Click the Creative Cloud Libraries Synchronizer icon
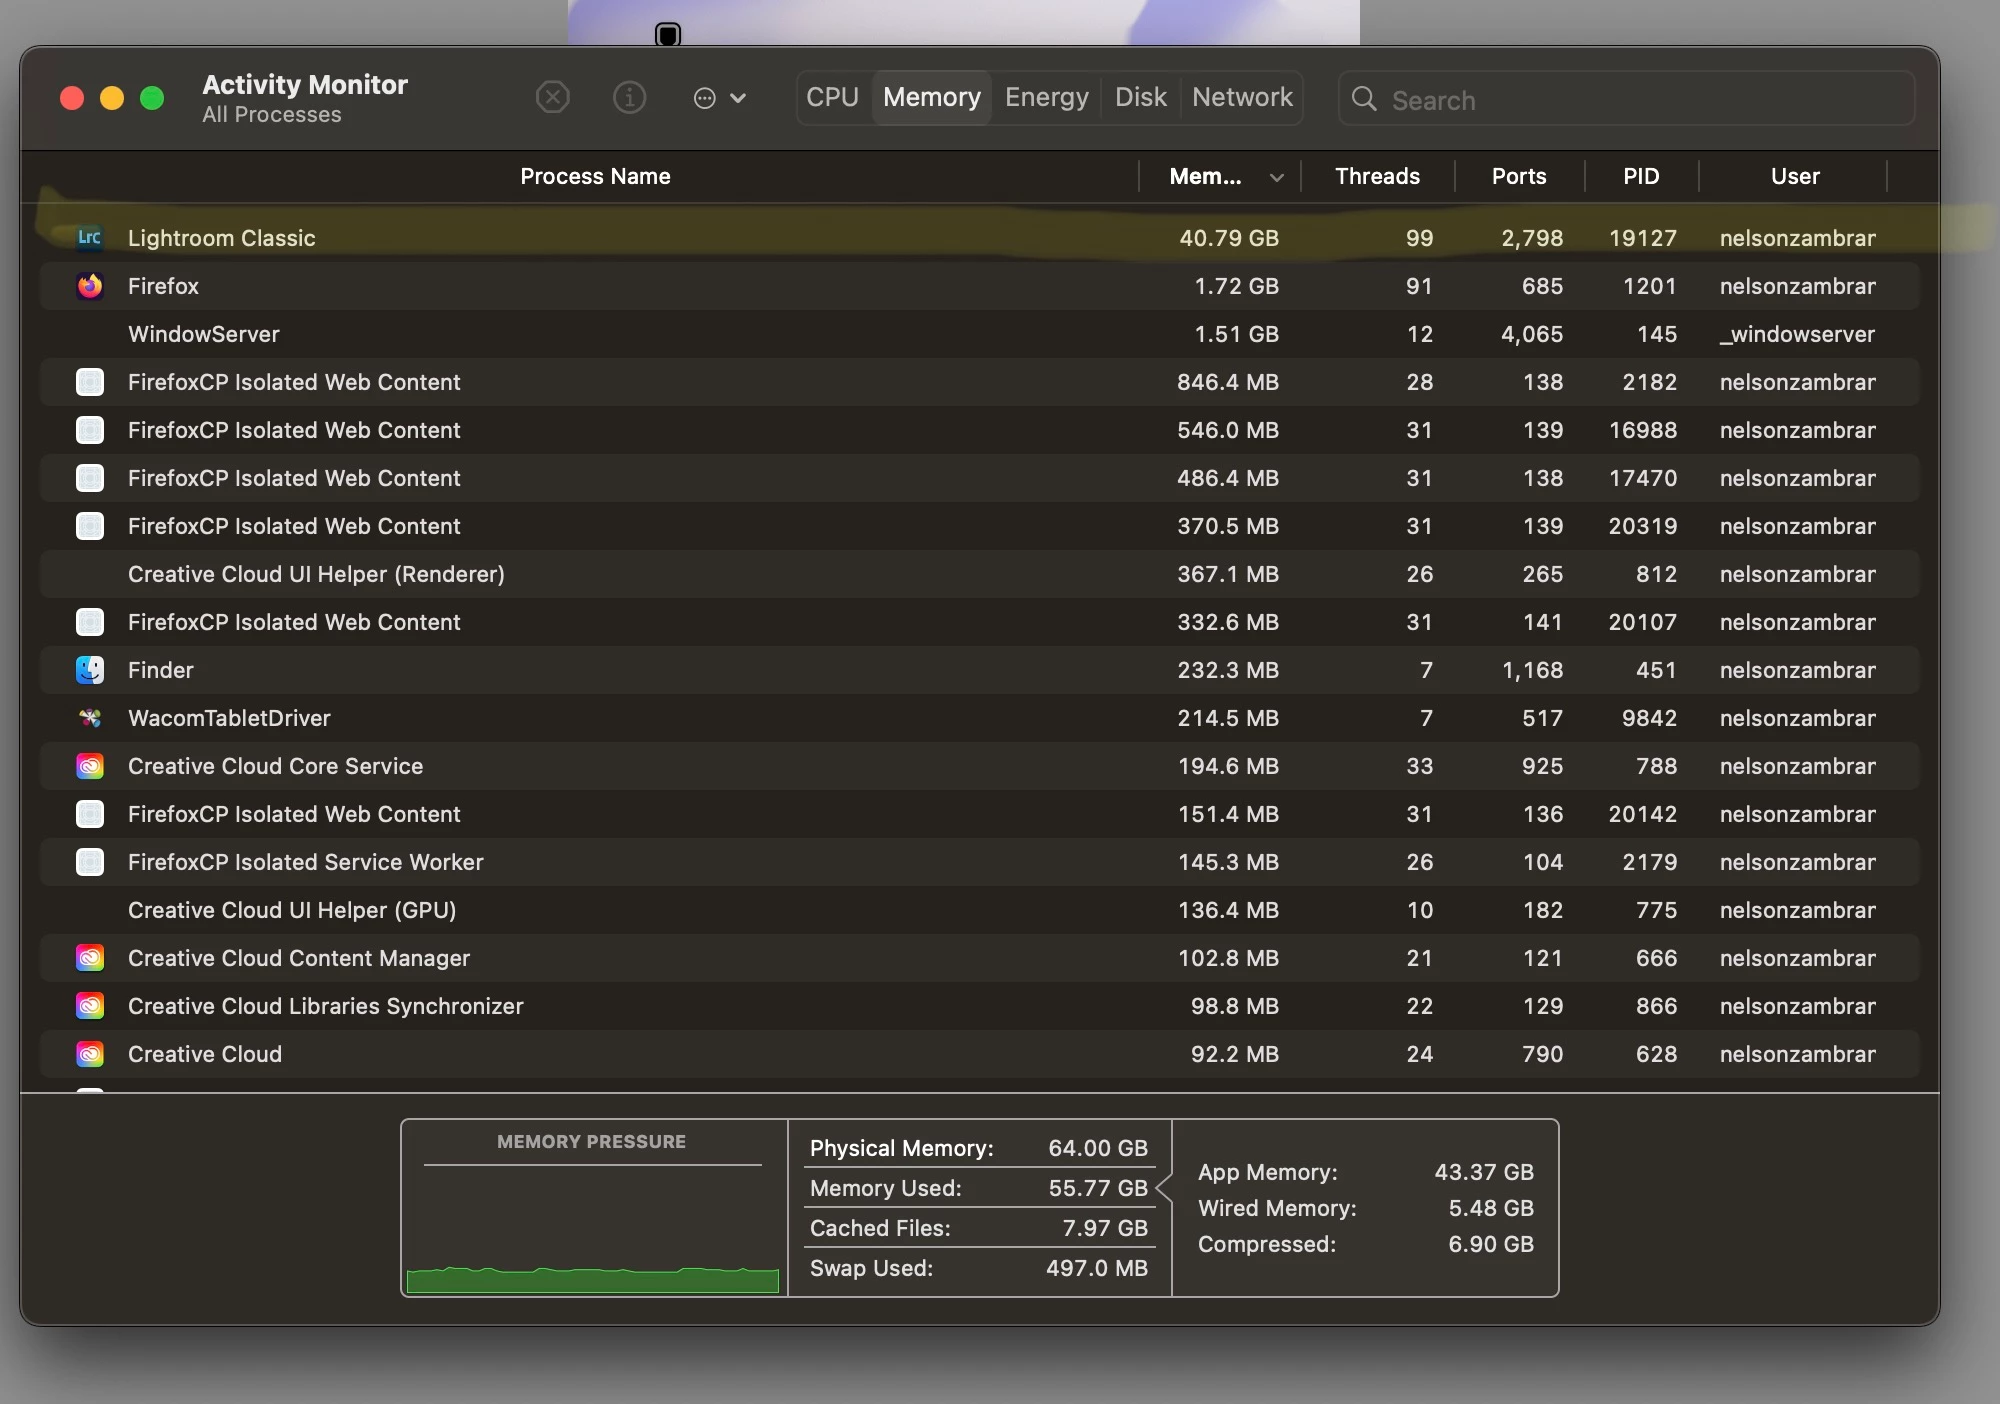Viewport: 2000px width, 1404px height. click(x=90, y=1006)
